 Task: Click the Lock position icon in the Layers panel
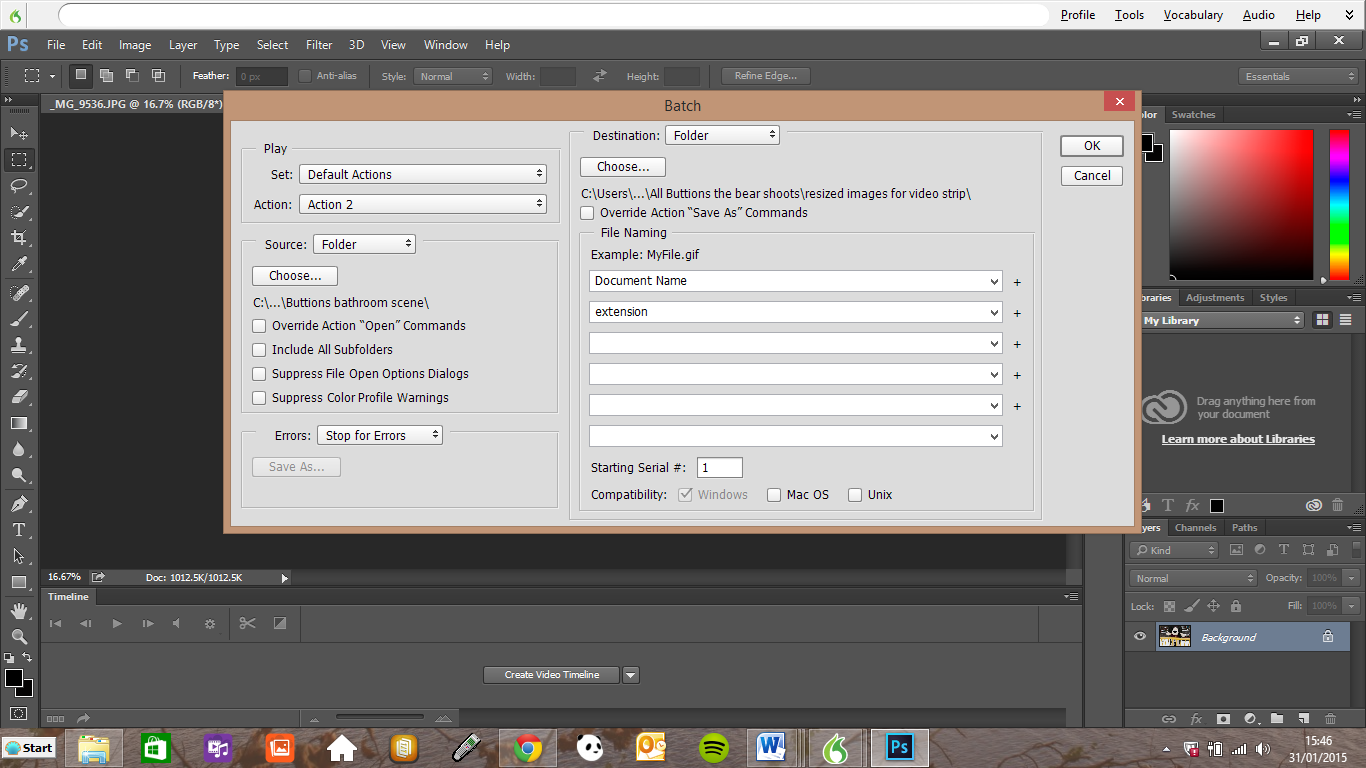coord(1214,605)
